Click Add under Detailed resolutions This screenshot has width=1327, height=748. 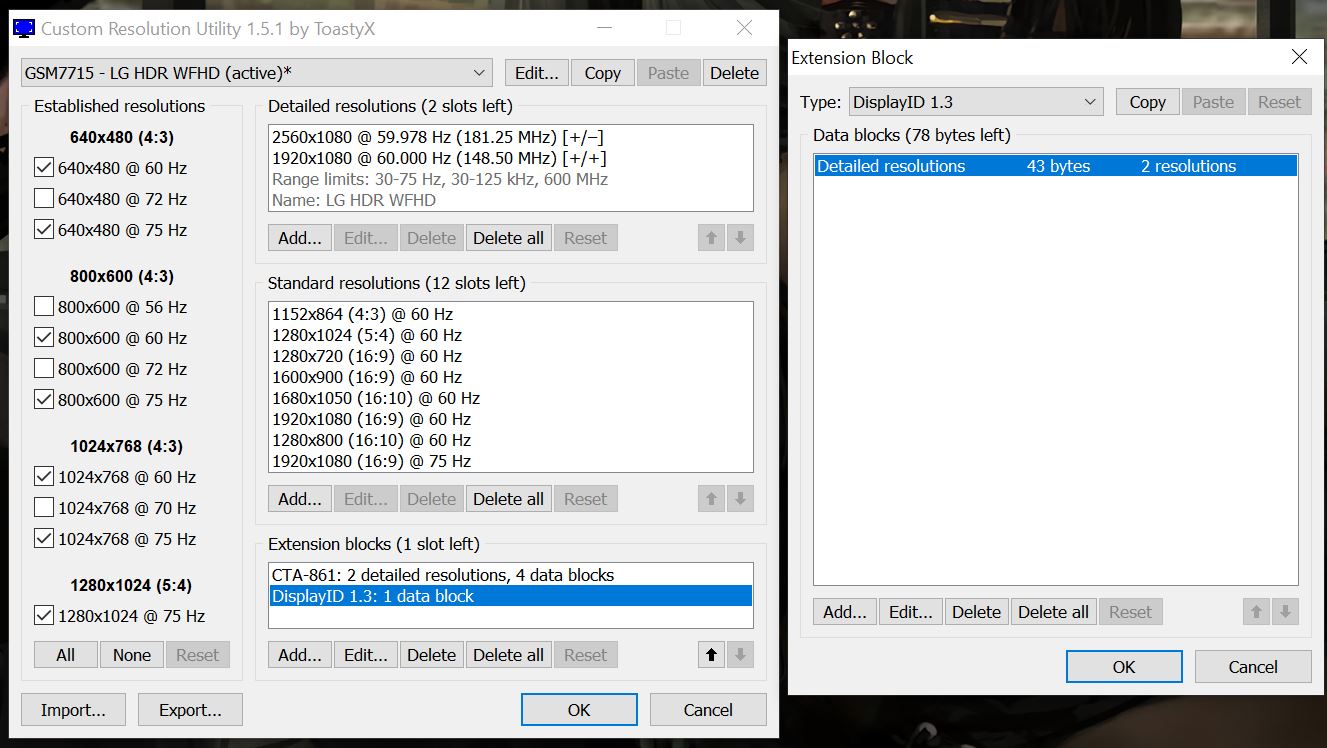click(299, 238)
